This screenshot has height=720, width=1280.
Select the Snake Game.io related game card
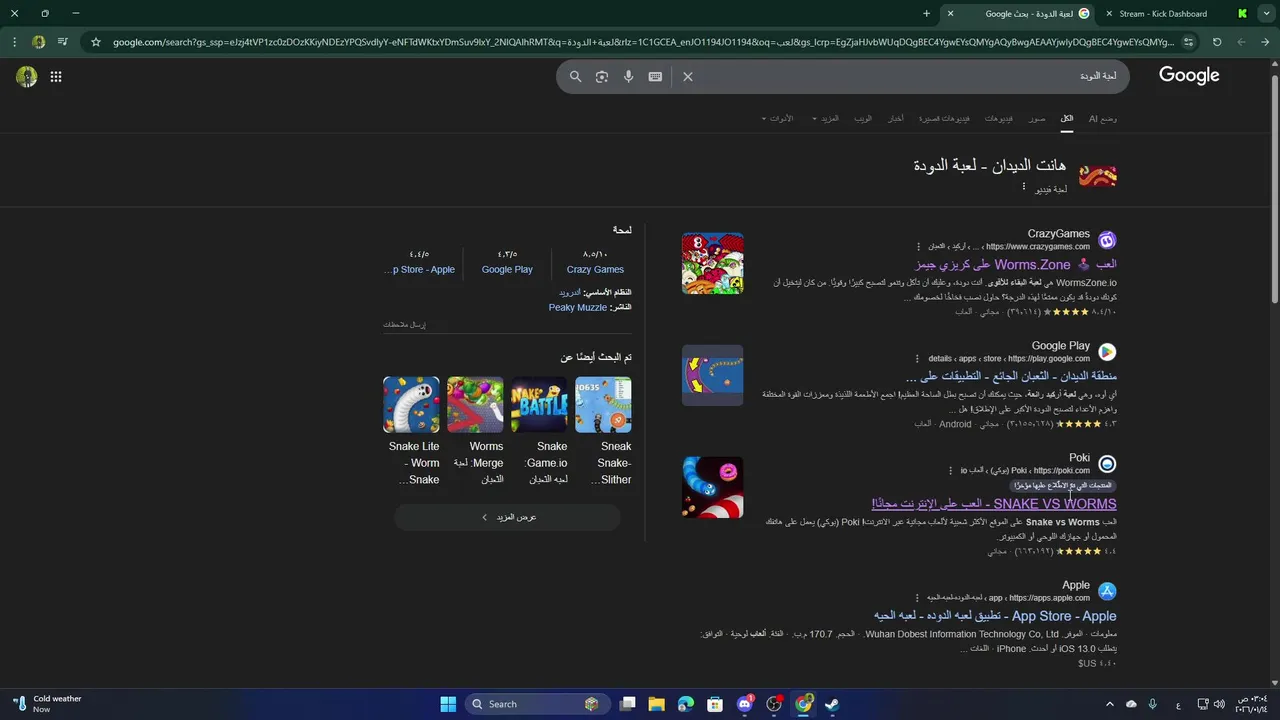click(539, 432)
